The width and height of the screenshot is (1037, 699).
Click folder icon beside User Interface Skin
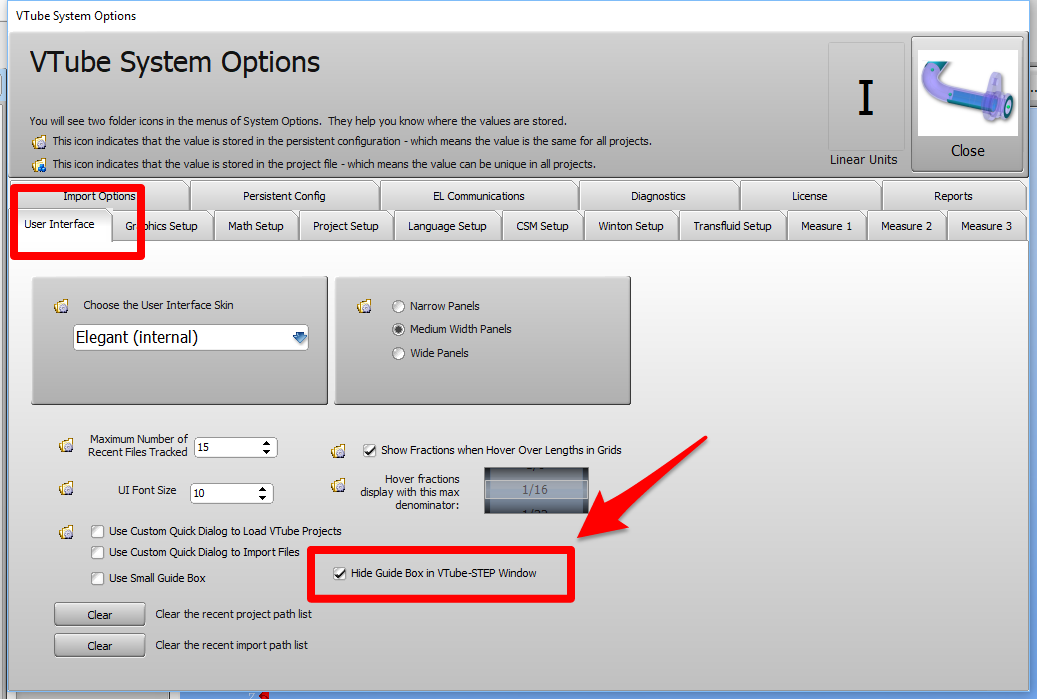(62, 306)
